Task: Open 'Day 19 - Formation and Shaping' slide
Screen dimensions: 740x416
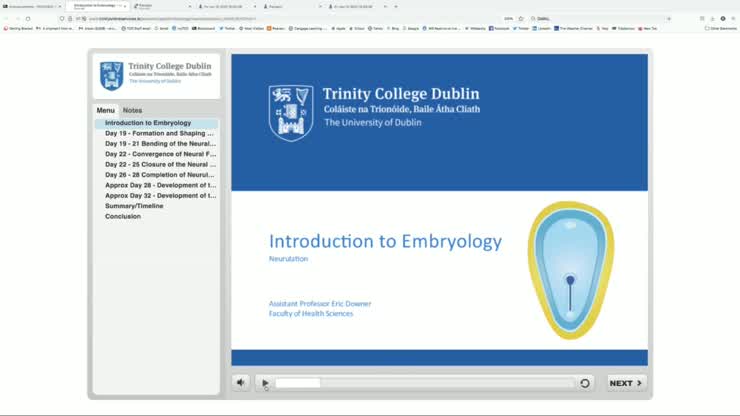Action: pos(159,133)
